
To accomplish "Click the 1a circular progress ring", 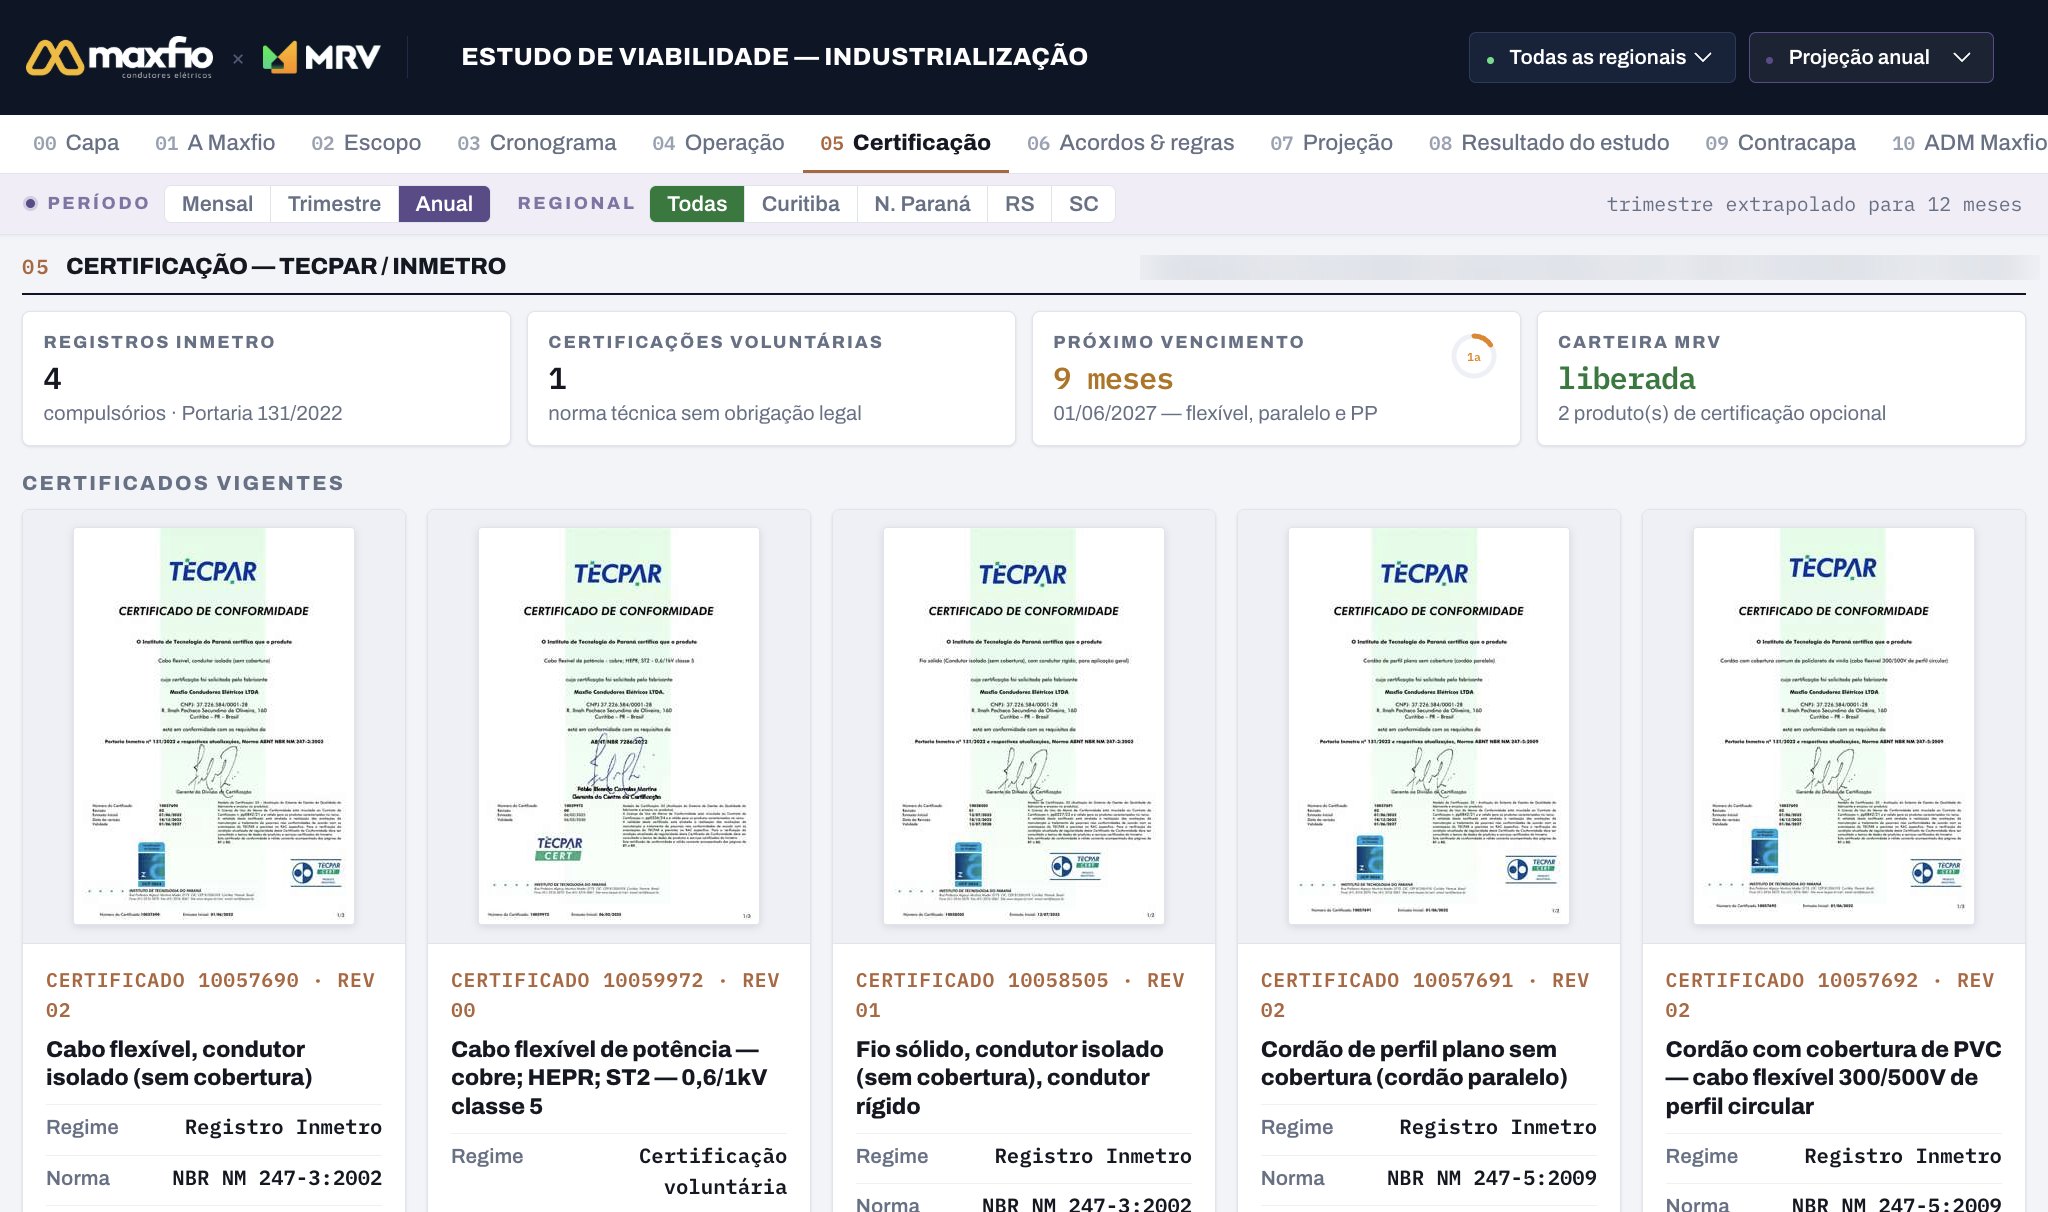I will point(1473,356).
